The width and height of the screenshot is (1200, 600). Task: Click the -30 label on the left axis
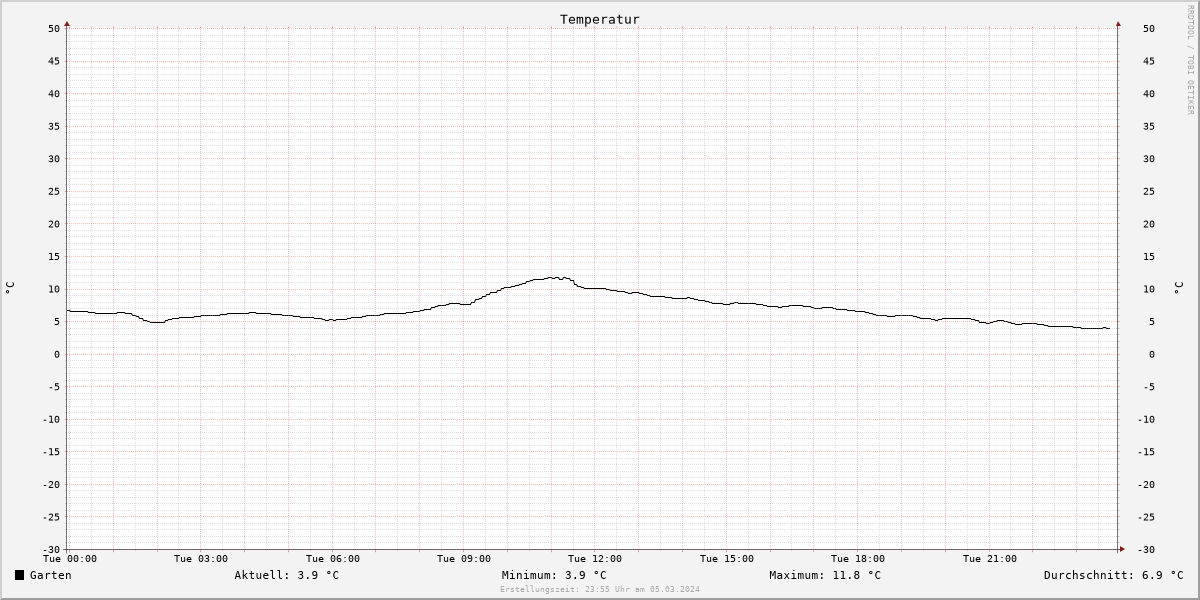(51, 549)
